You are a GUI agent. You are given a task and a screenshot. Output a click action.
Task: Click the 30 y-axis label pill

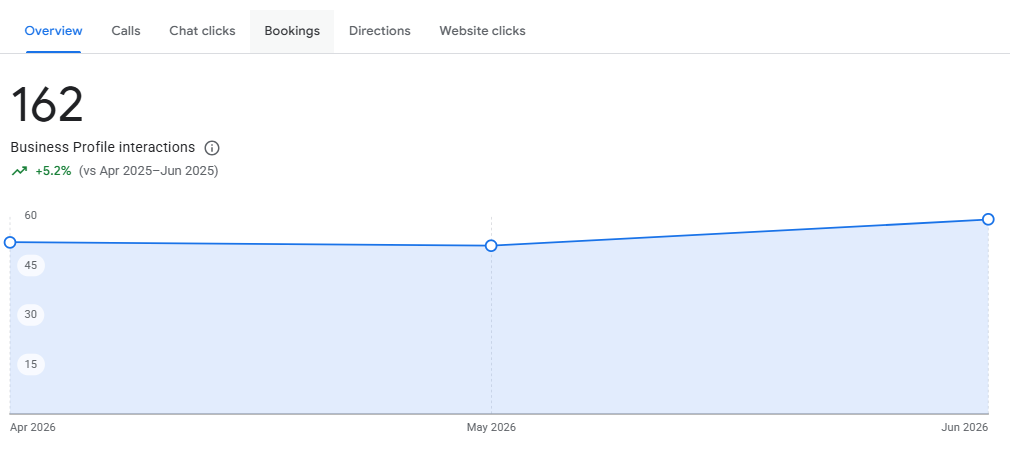point(31,314)
